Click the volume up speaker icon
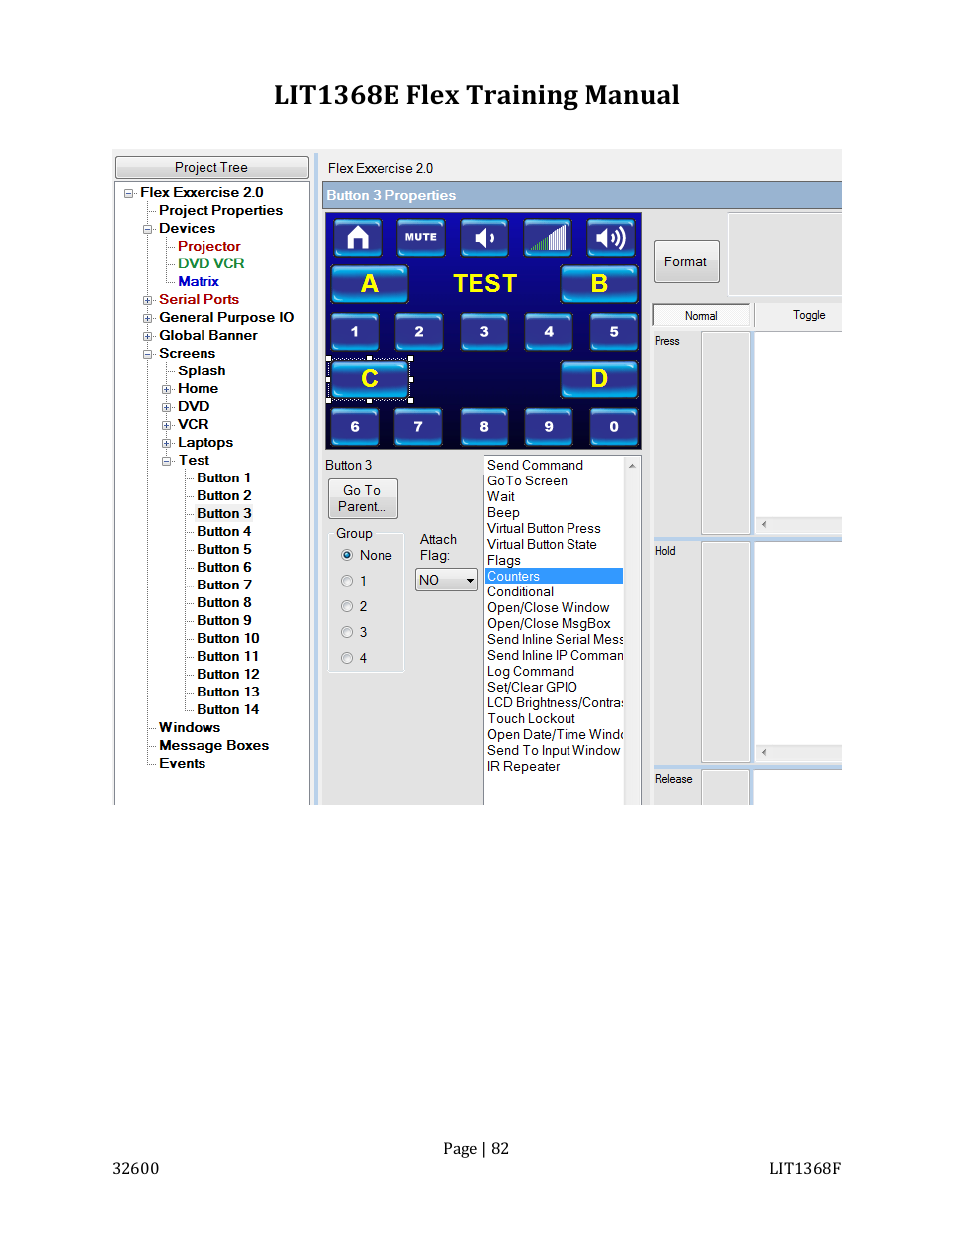The height and width of the screenshot is (1235, 954). 611,238
